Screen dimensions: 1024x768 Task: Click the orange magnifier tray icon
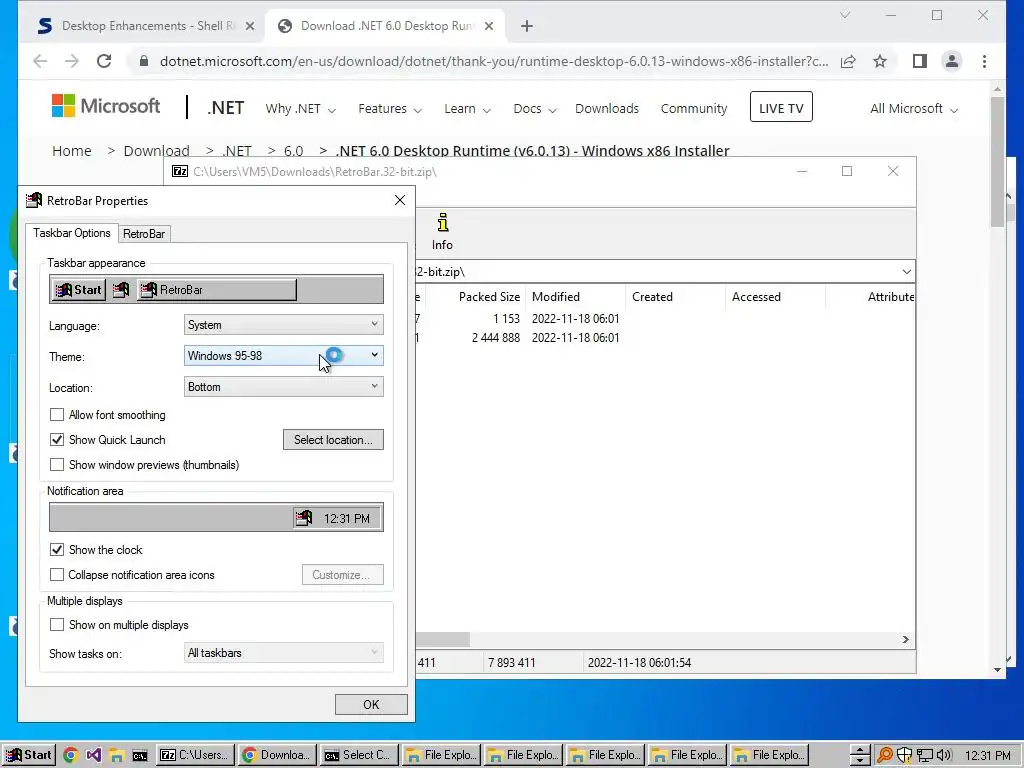click(884, 755)
